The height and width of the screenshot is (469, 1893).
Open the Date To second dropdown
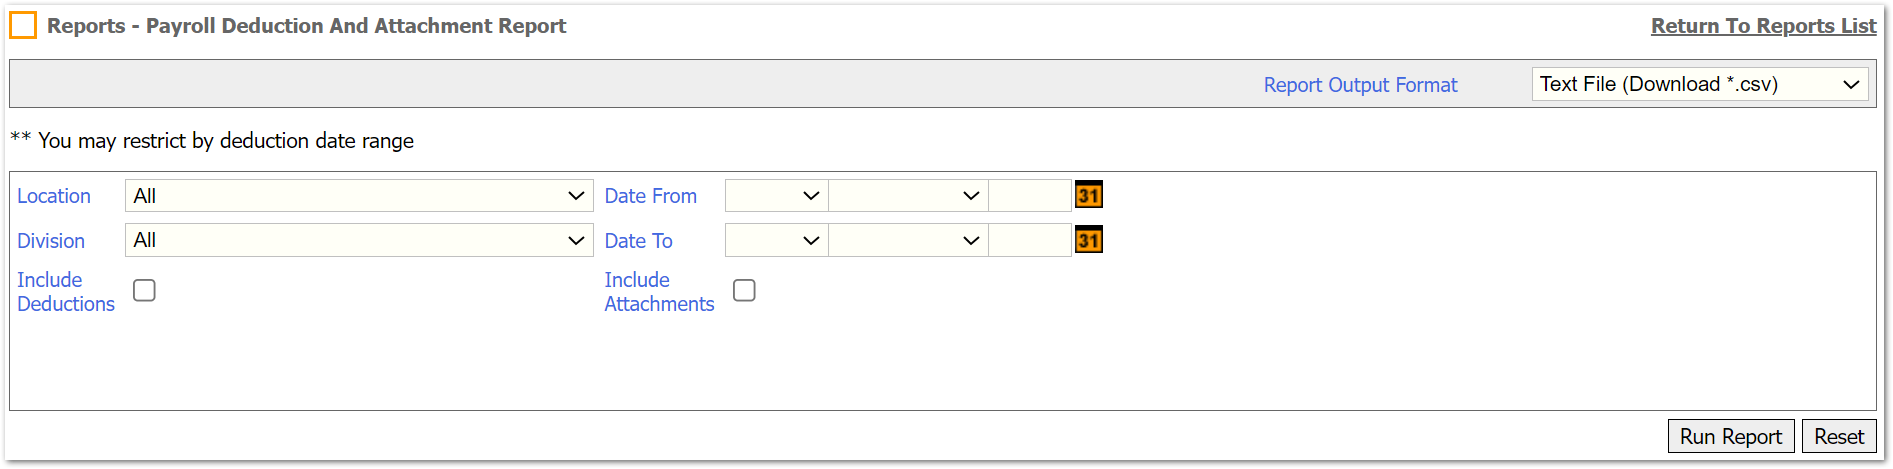point(908,240)
